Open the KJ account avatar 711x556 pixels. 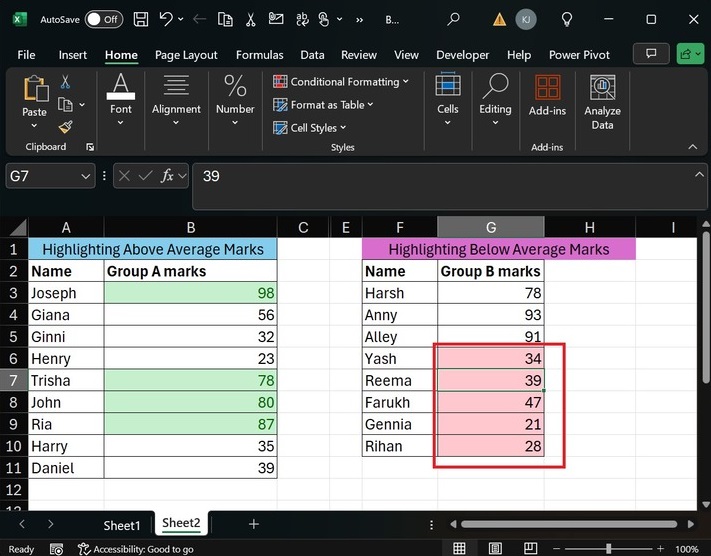pyautogui.click(x=526, y=20)
